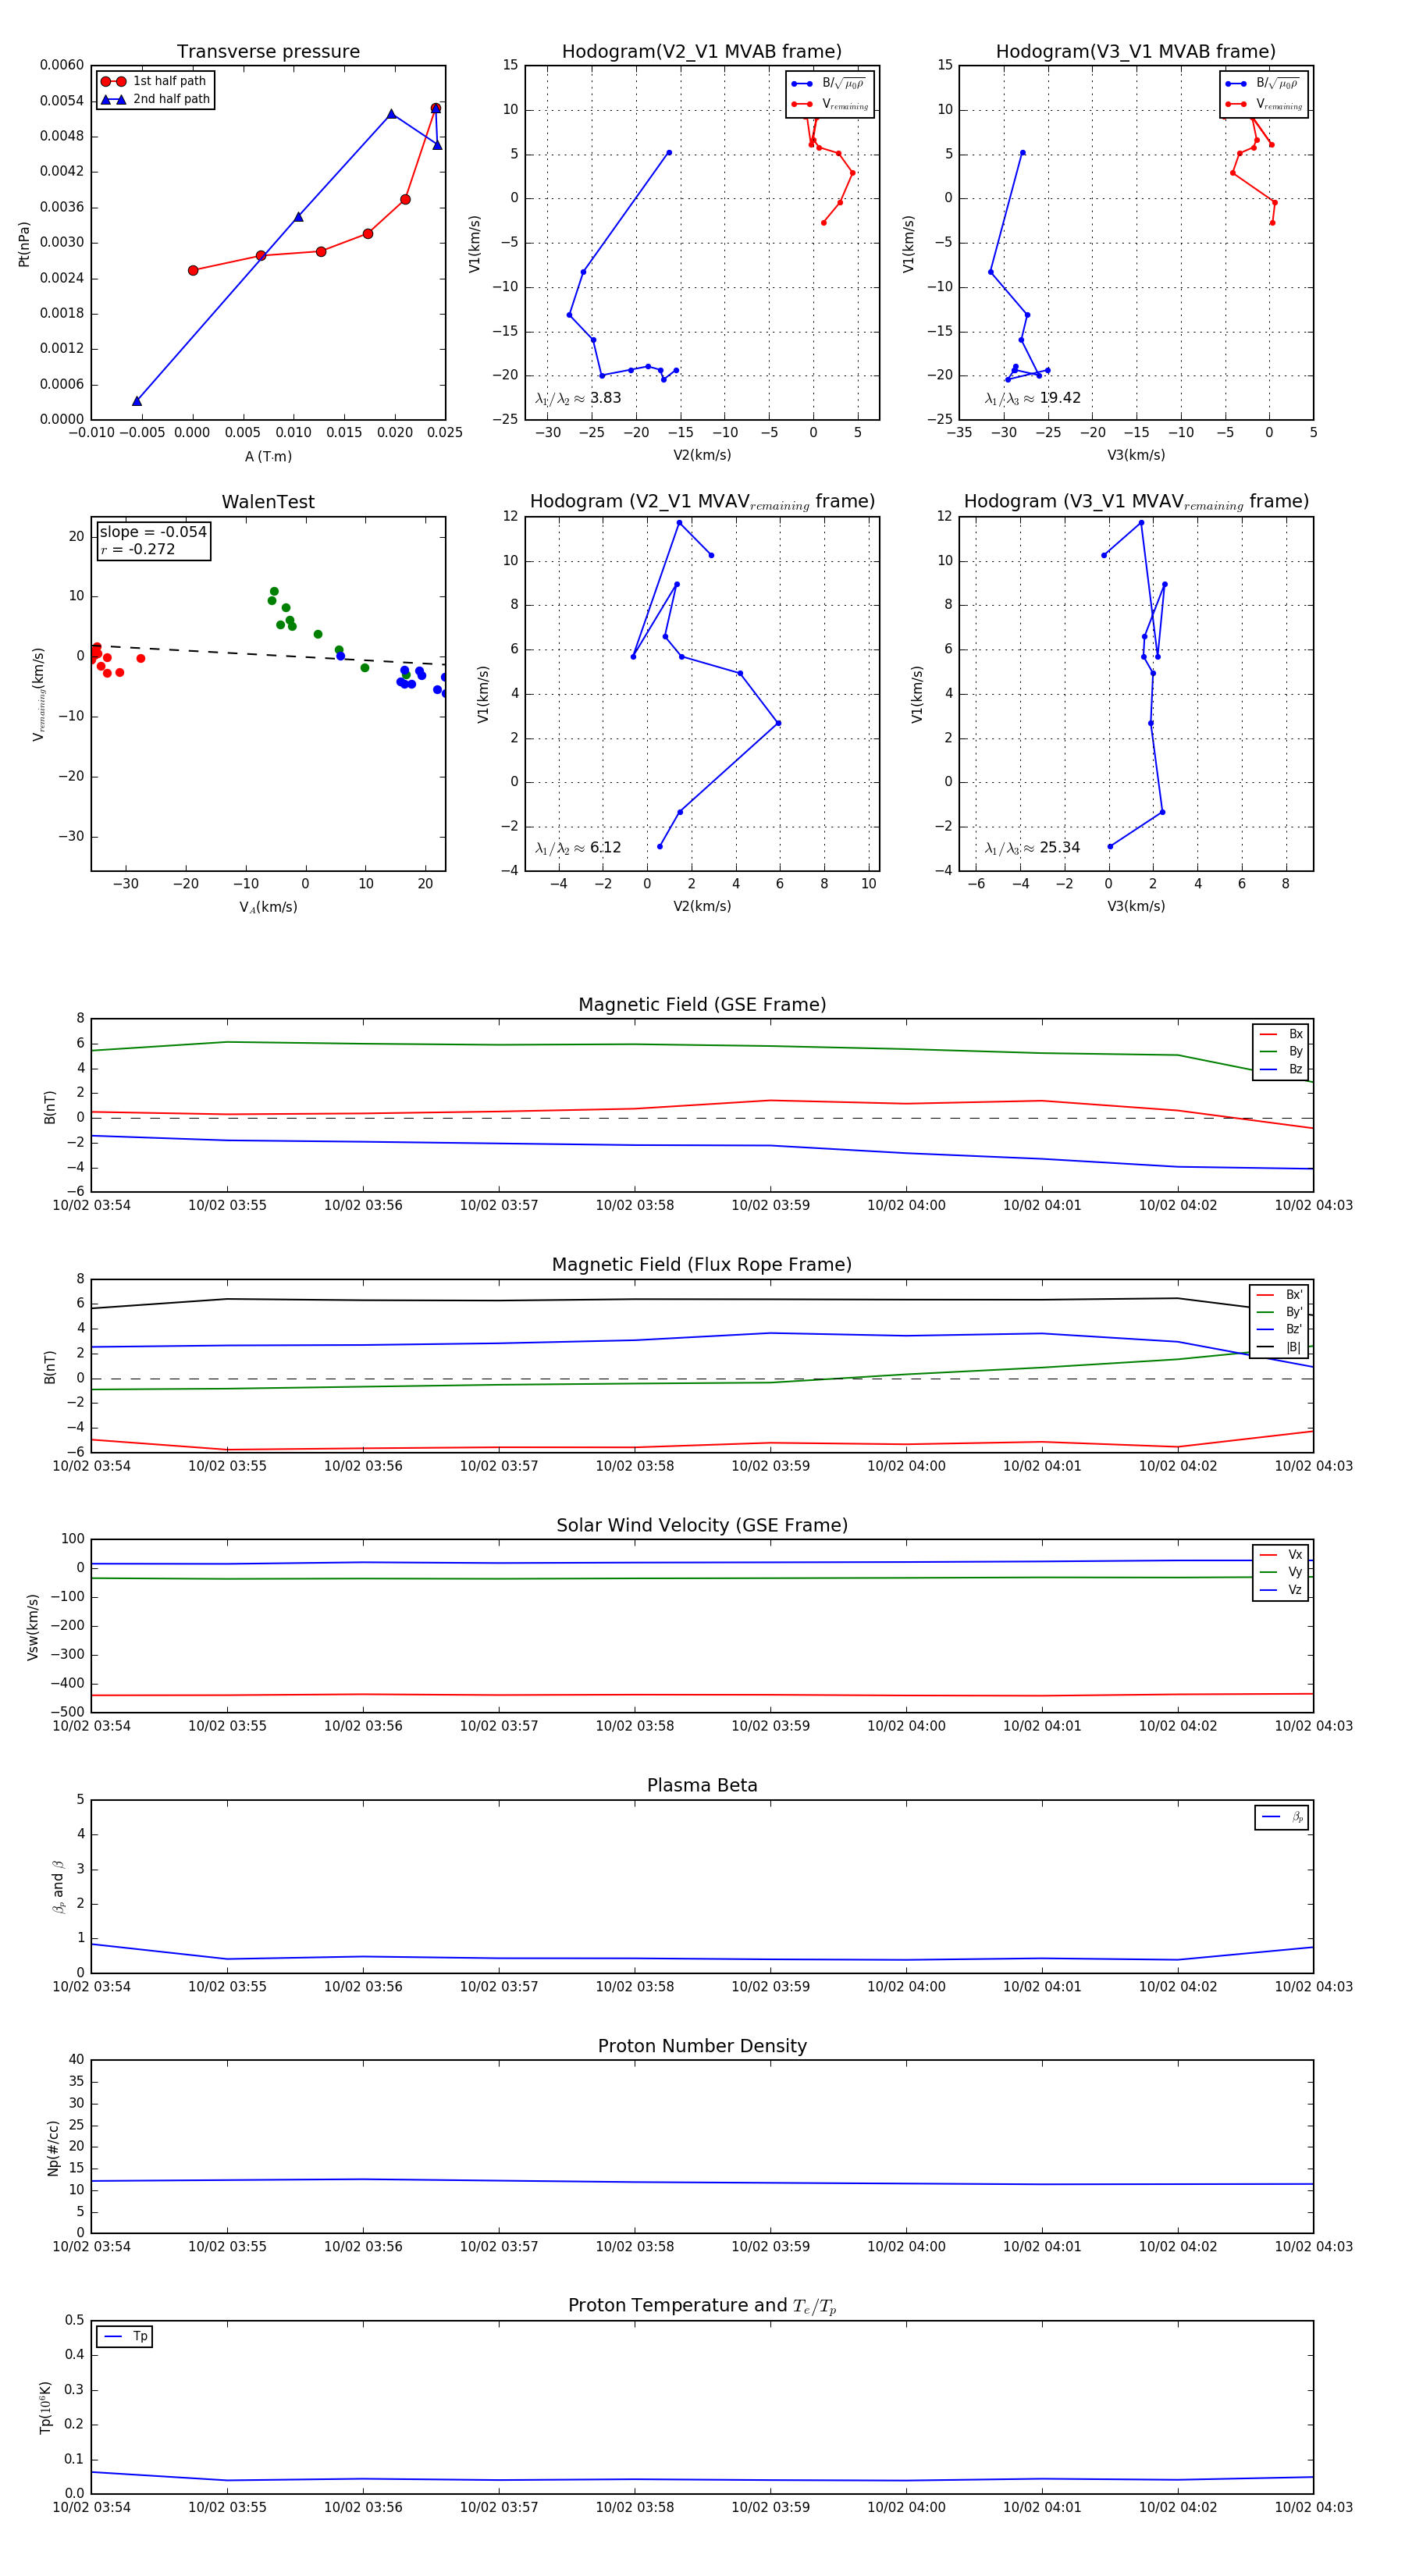Click the By legend entry in GSE magnetic field plot

coord(1281,1051)
